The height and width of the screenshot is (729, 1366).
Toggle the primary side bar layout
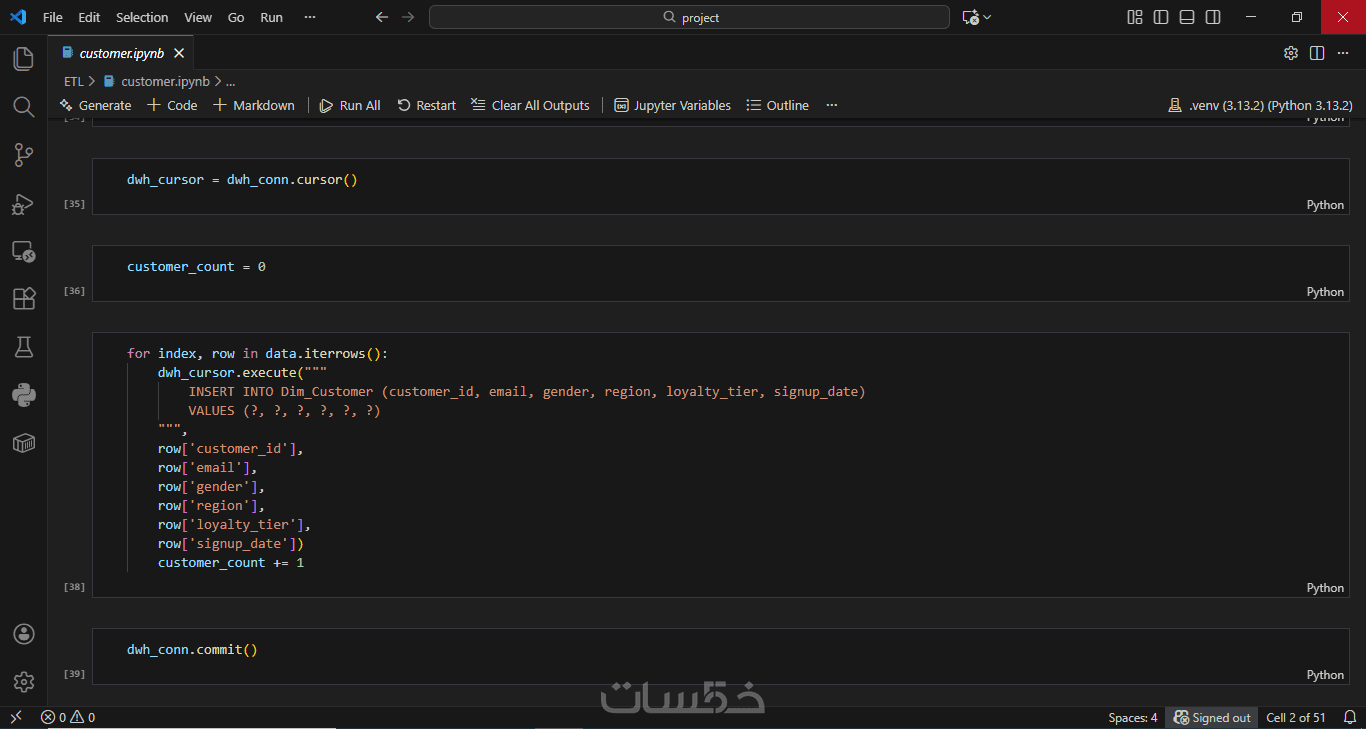[1161, 17]
